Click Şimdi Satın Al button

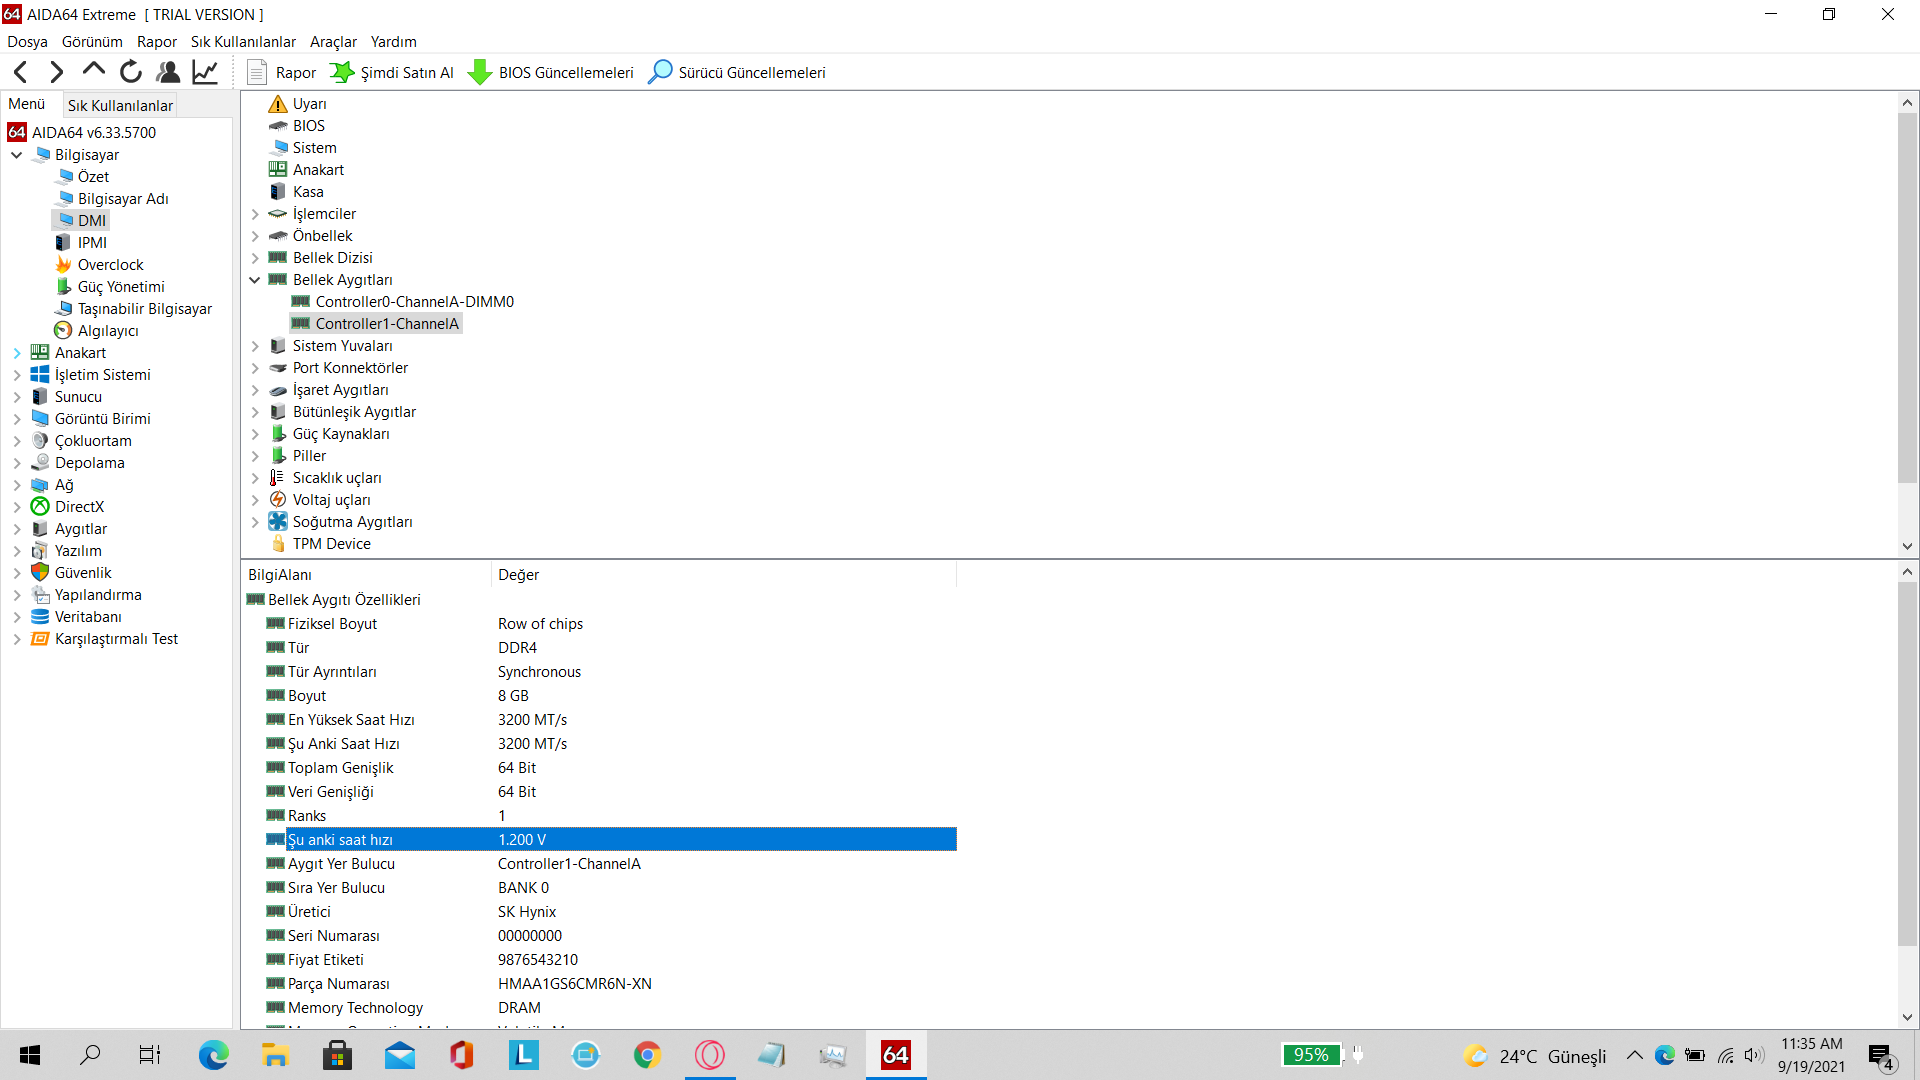point(392,72)
